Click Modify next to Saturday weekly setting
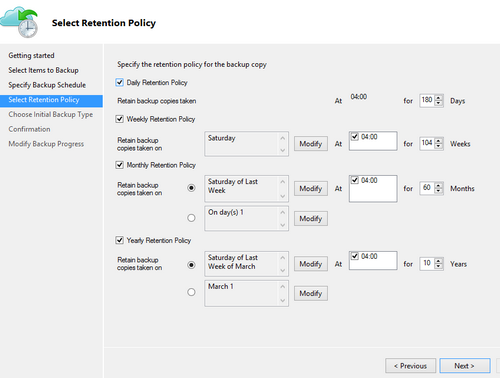Screen dimensions: 500x378 pos(311,144)
